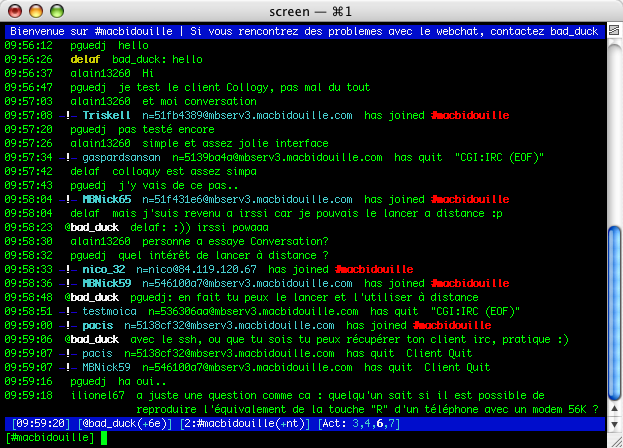Click the scrollbar down arrow
The image size is (623, 448).
click(x=614, y=424)
